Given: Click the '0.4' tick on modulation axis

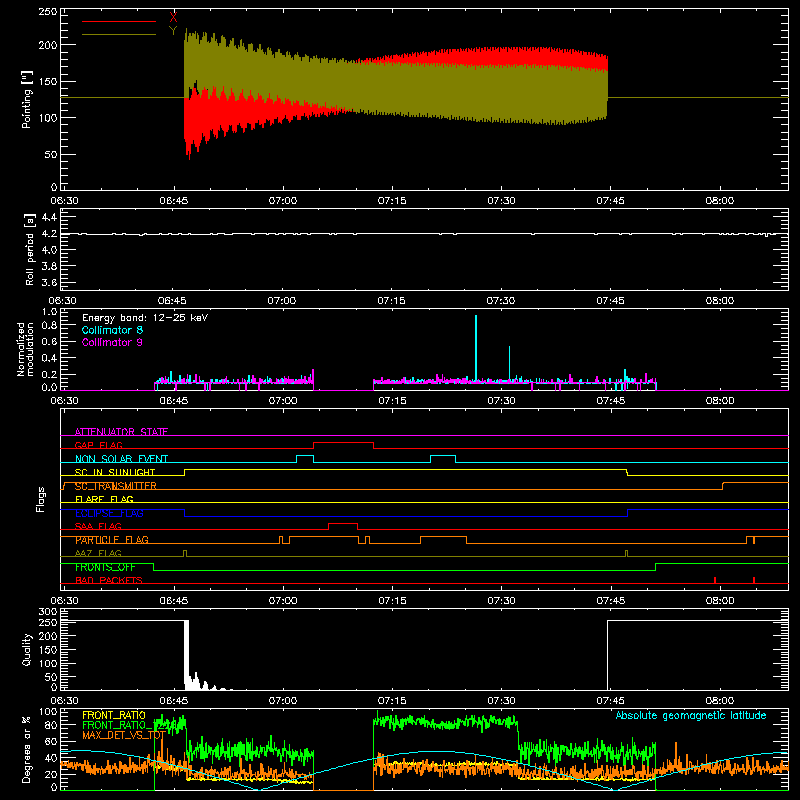Looking at the screenshot, I should tap(49, 358).
